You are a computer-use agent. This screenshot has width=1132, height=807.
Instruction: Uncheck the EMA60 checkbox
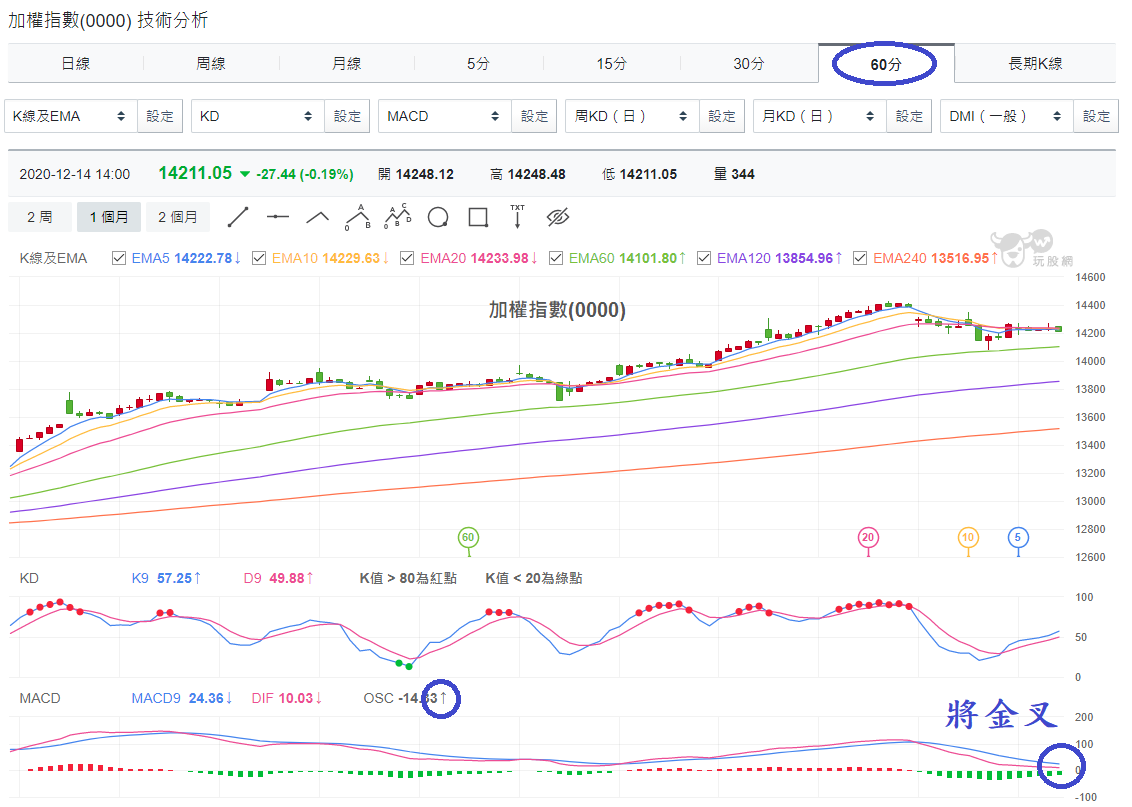click(x=556, y=258)
